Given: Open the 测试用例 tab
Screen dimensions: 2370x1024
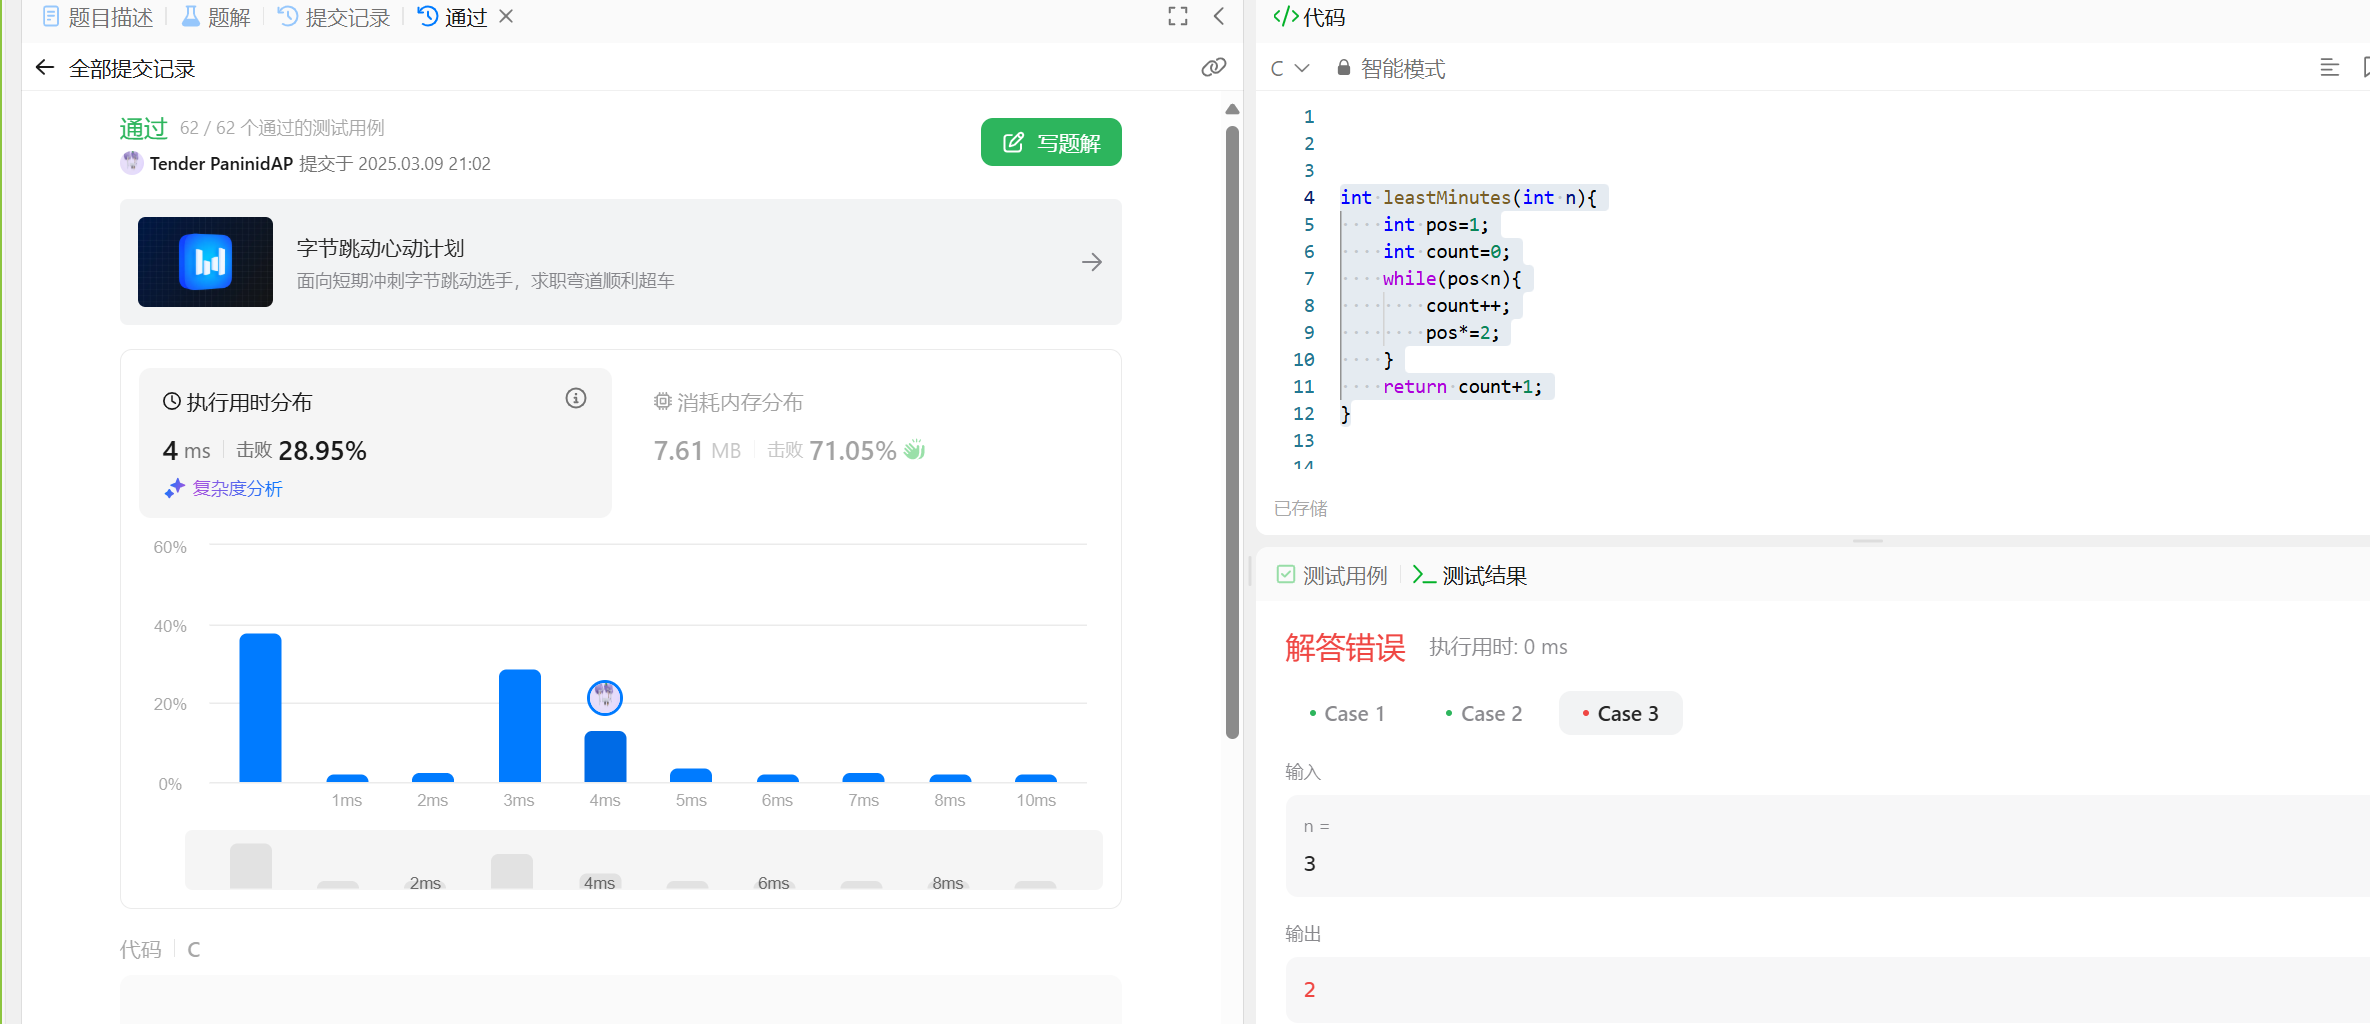Looking at the screenshot, I should pyautogui.click(x=1333, y=576).
